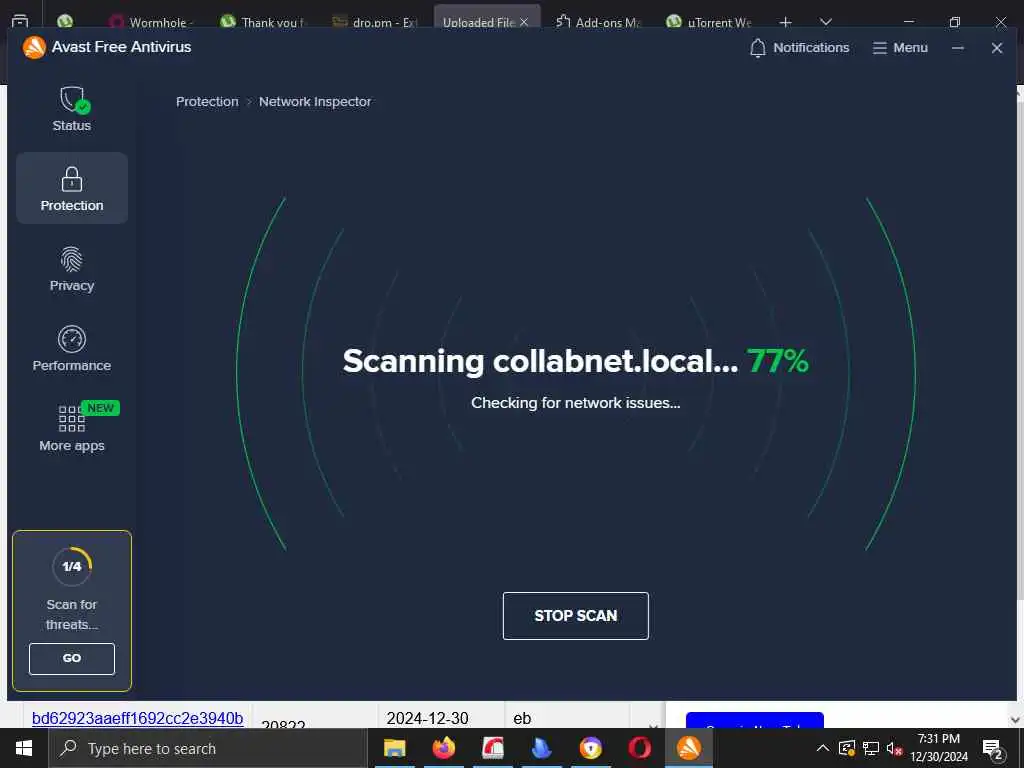Click 'Checking for network issues...' text
The image size is (1024, 768).
pyautogui.click(x=575, y=403)
